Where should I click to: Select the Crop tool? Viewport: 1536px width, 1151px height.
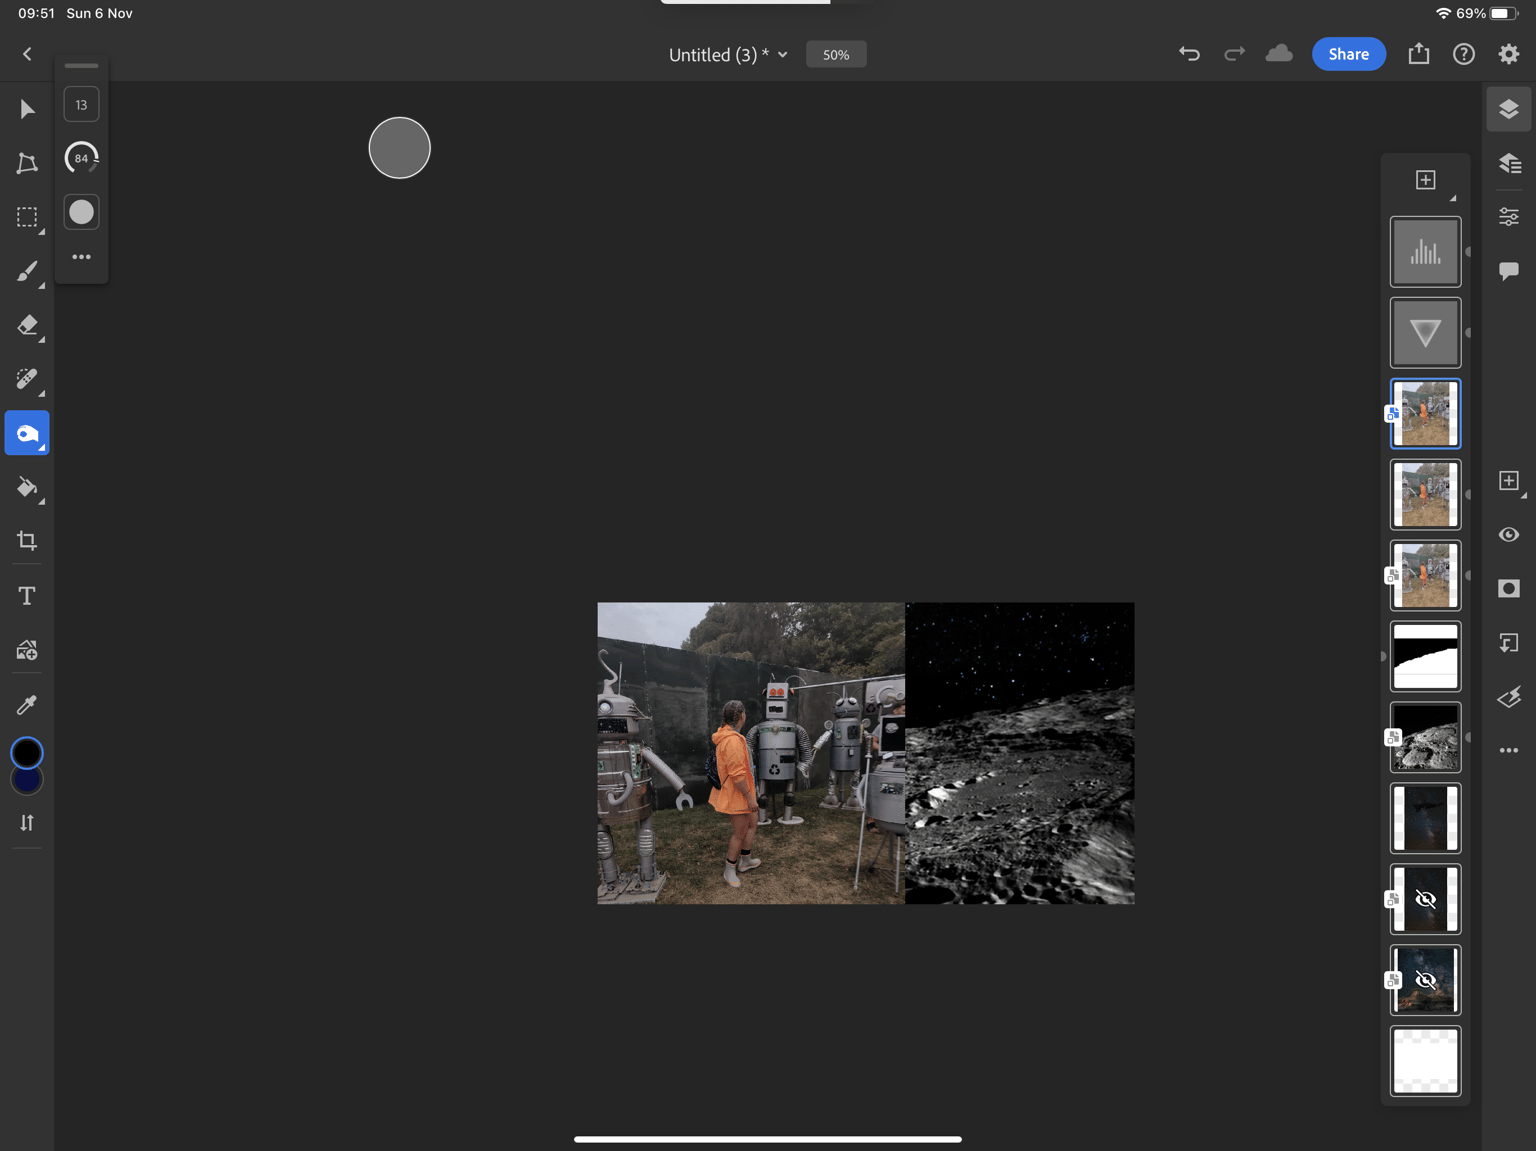(x=27, y=541)
